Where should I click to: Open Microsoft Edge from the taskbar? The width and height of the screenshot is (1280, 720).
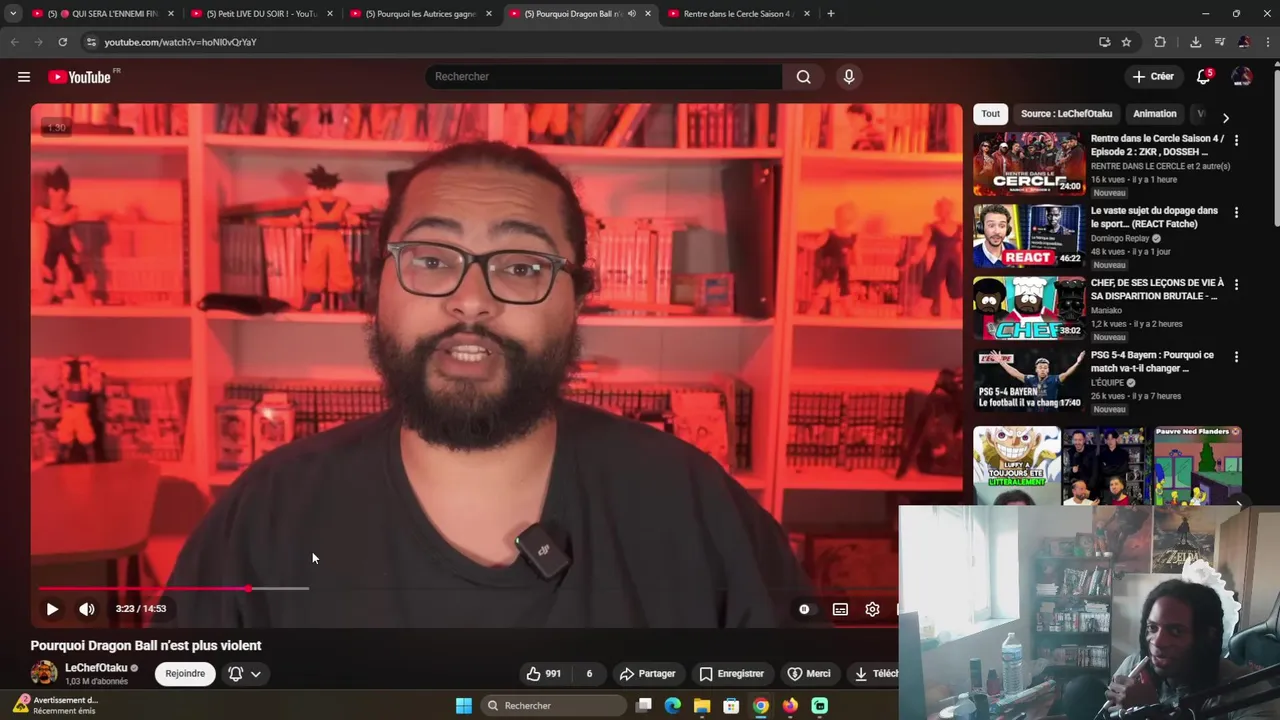pos(673,706)
